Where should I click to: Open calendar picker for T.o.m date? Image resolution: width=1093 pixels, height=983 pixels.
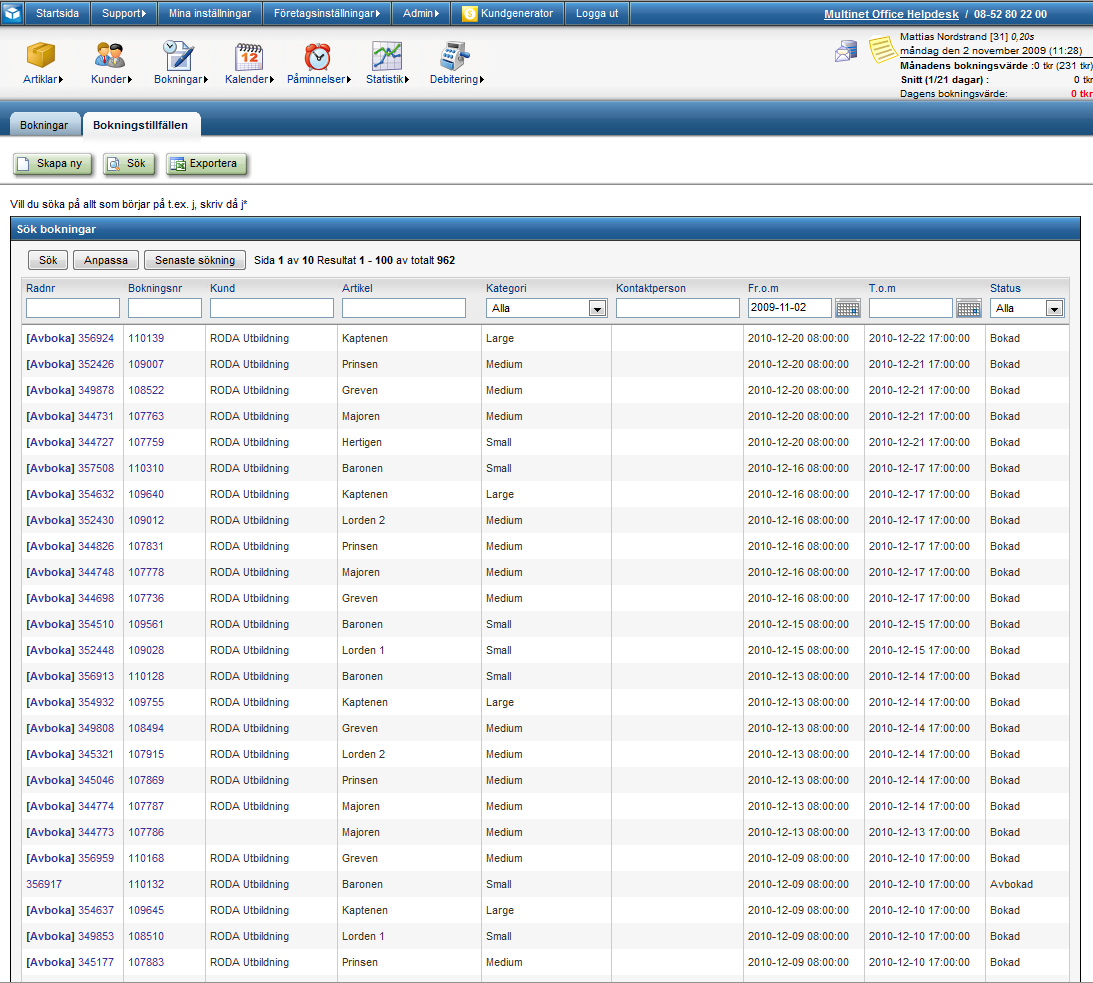click(969, 308)
